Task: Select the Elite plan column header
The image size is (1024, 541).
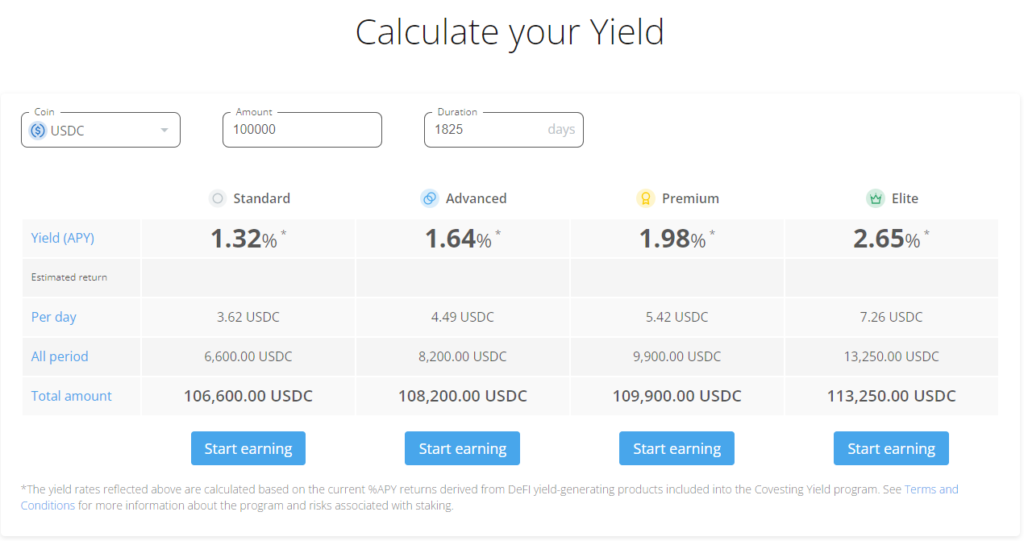Action: pyautogui.click(x=904, y=198)
